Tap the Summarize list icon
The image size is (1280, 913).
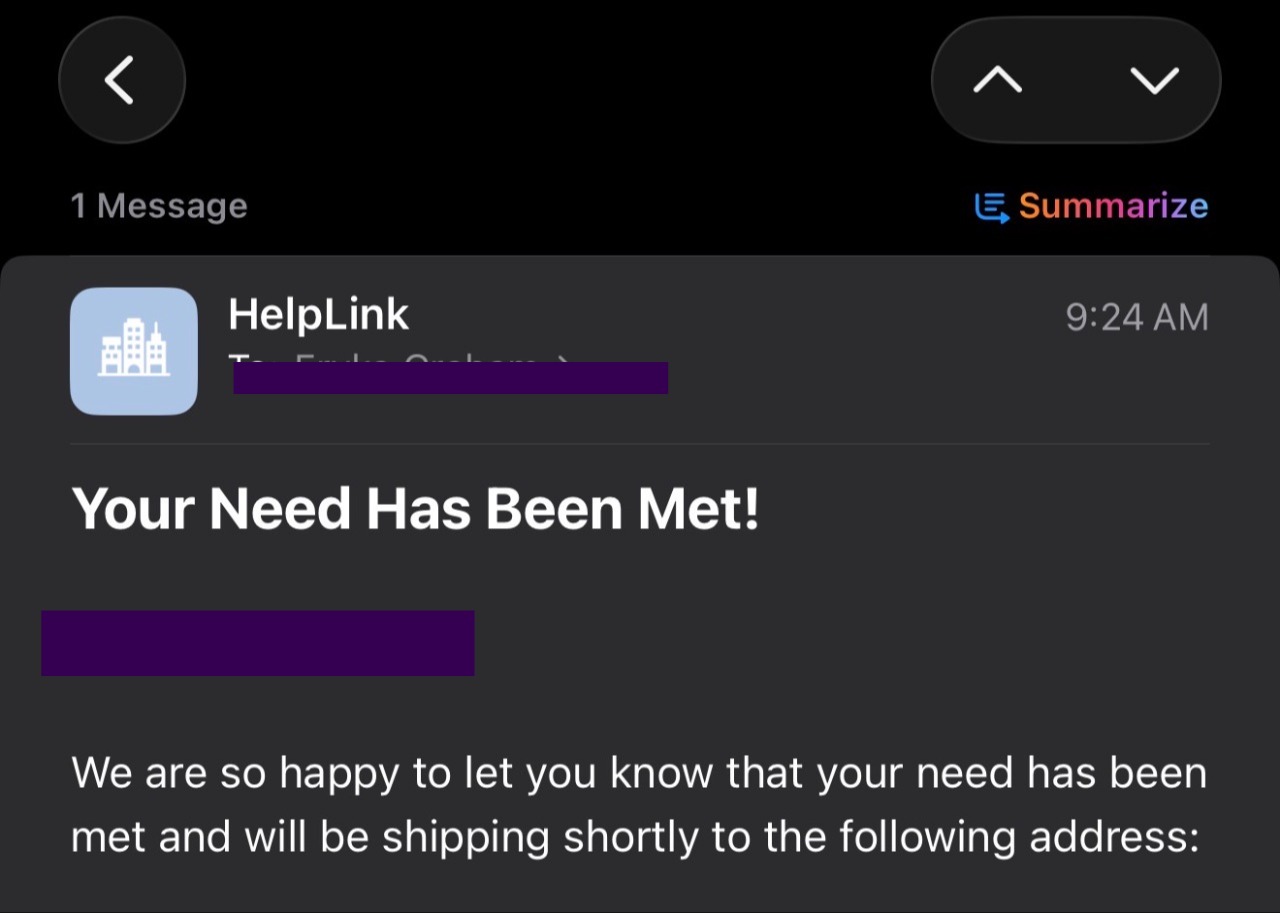point(991,207)
